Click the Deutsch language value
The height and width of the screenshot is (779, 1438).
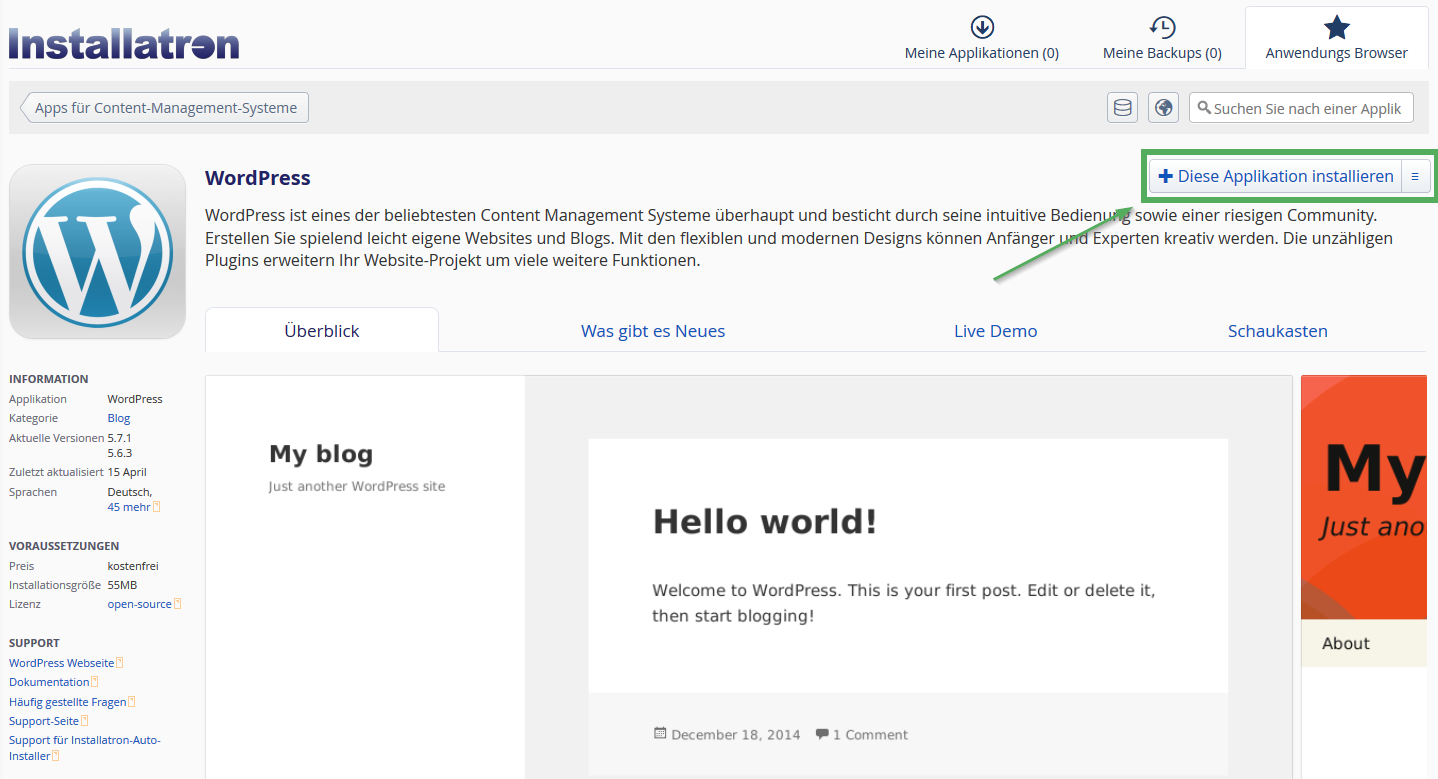click(130, 492)
